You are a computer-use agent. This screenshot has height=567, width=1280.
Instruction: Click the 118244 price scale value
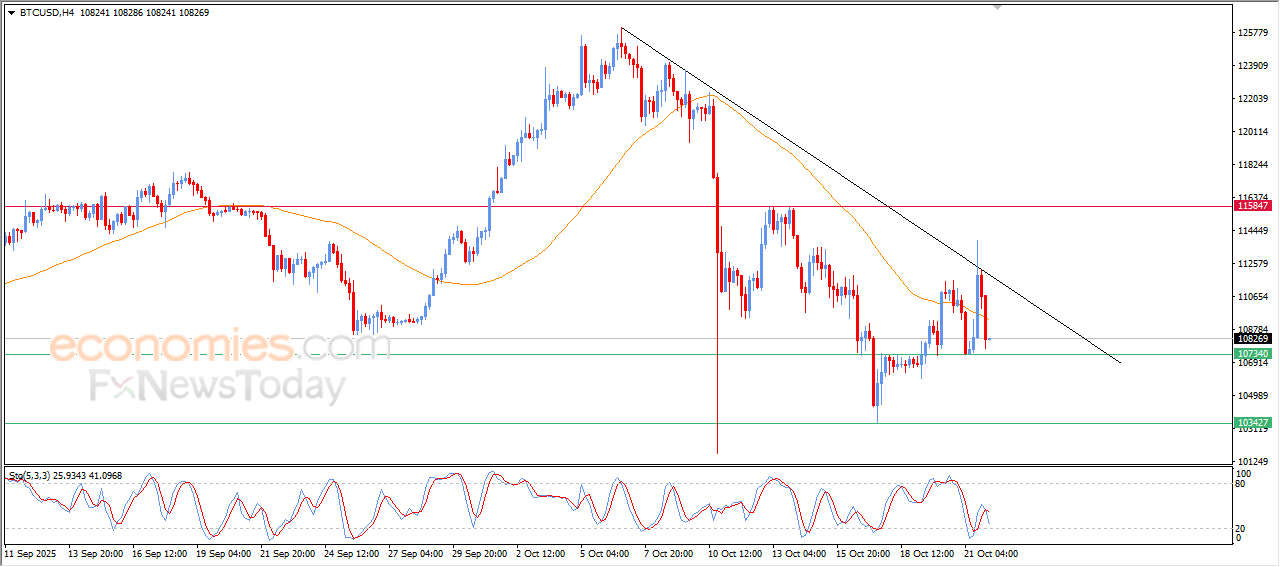coord(1253,165)
